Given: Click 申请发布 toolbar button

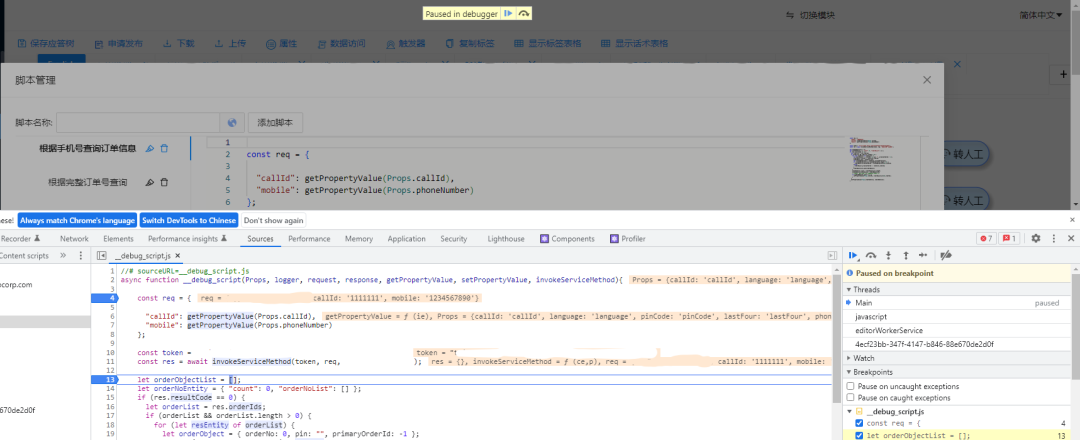Looking at the screenshot, I should 118,43.
